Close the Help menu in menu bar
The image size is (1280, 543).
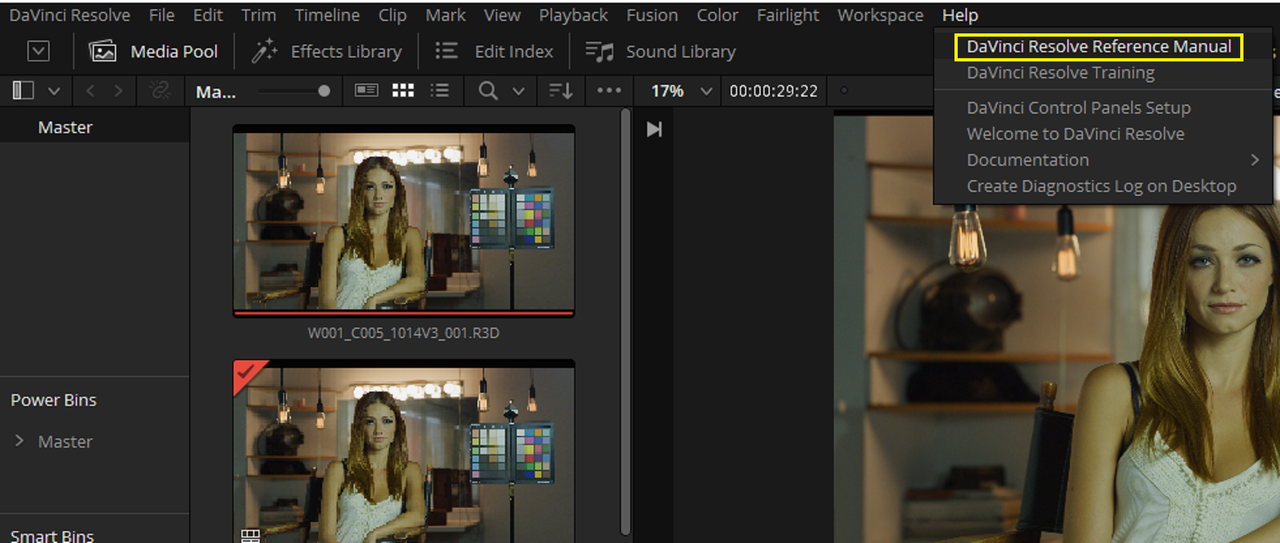click(x=960, y=15)
